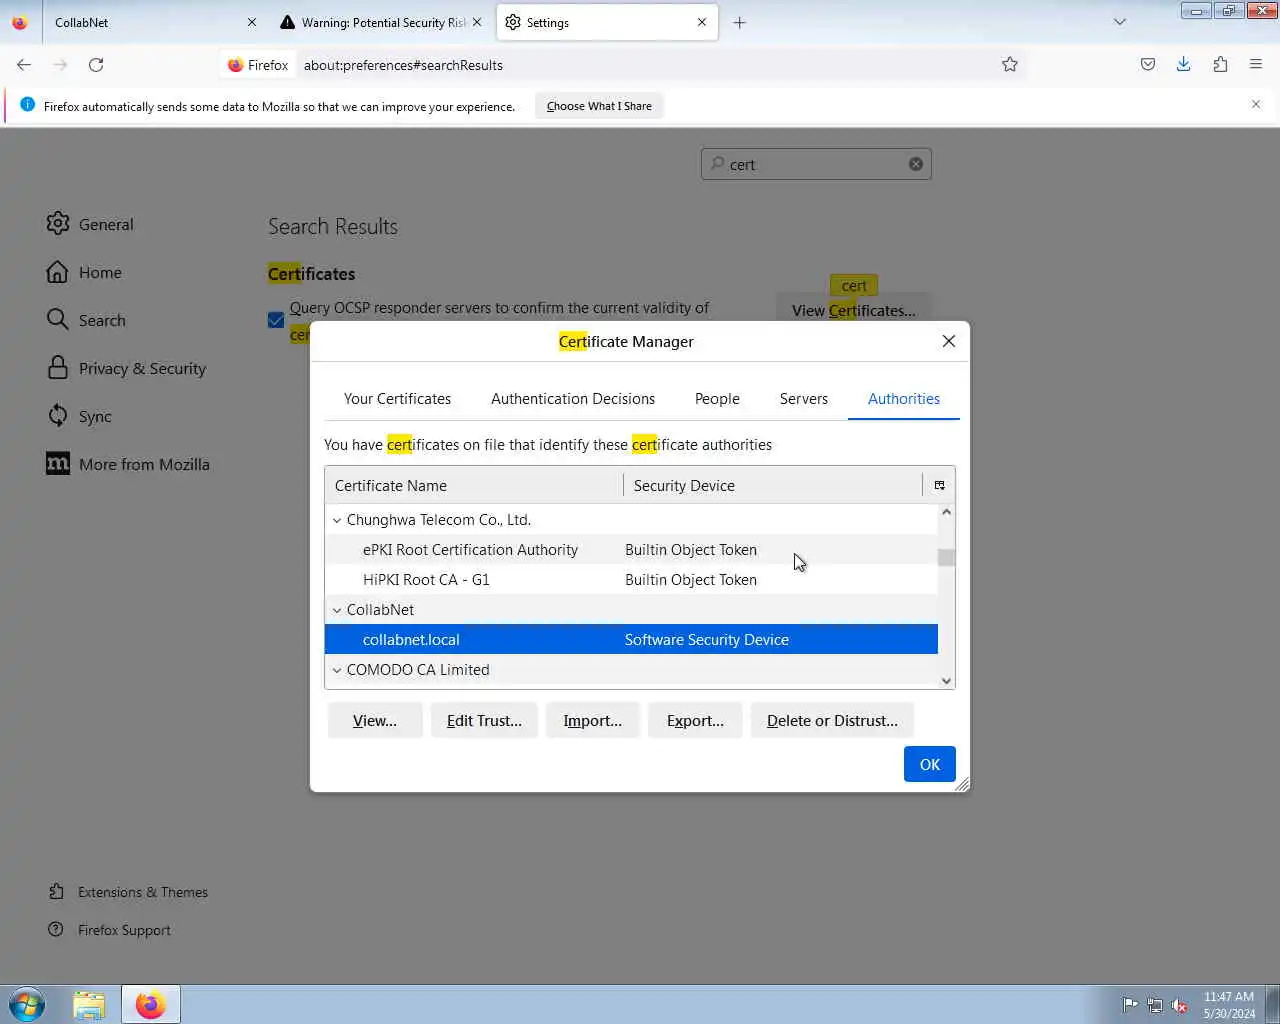
Task: Switch to the People tab
Action: pos(717,398)
